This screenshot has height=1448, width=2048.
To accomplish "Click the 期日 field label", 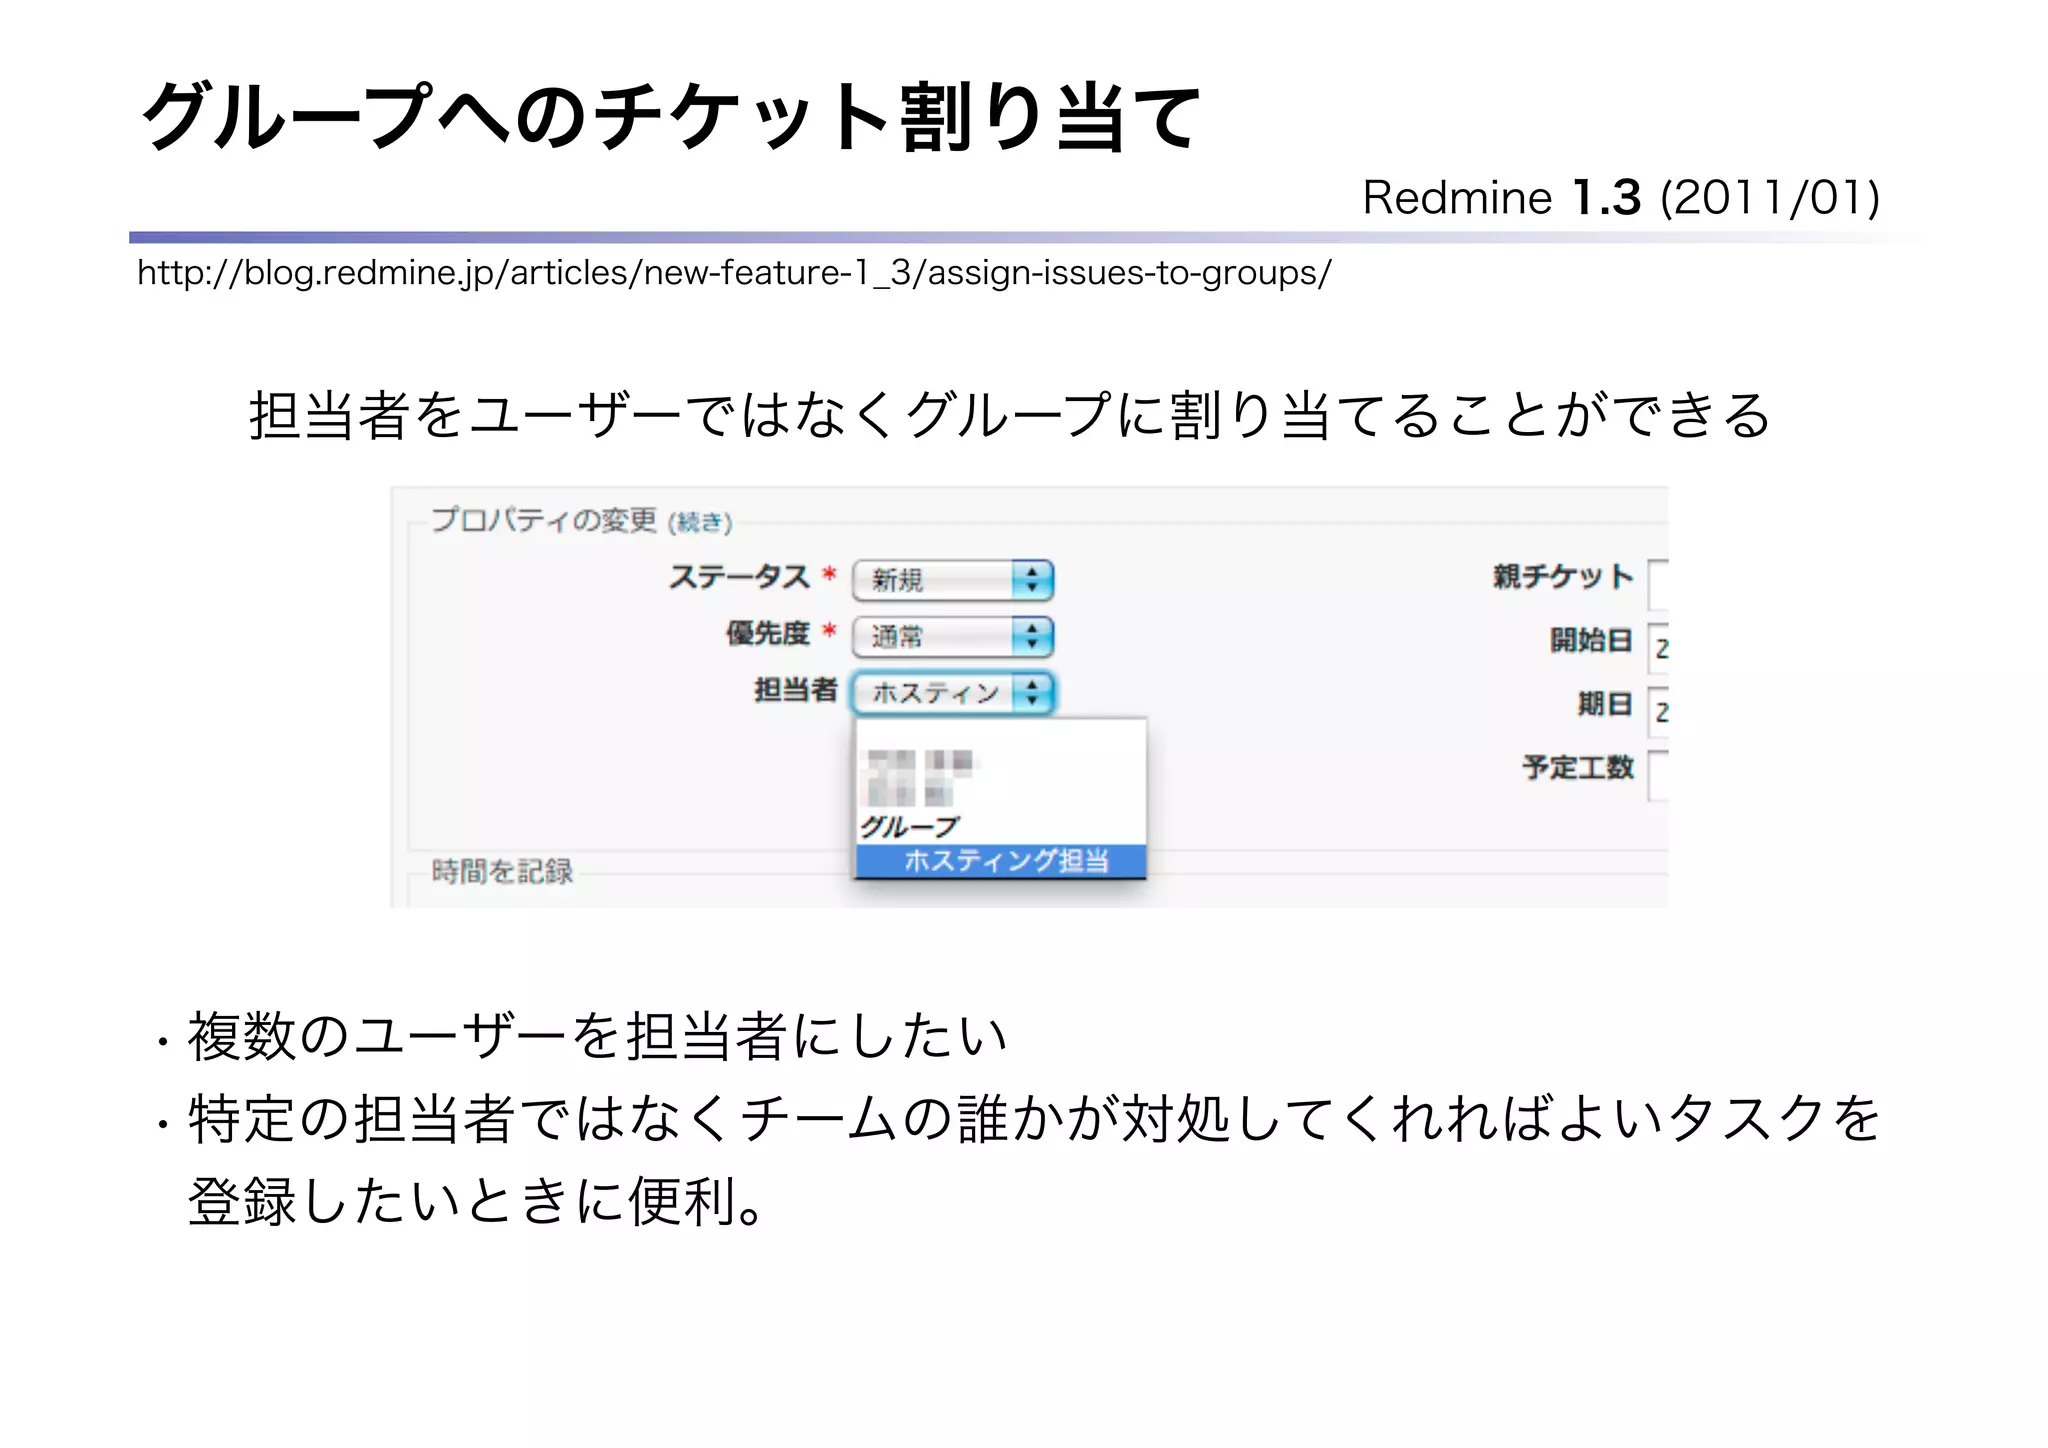I will pos(1605,704).
